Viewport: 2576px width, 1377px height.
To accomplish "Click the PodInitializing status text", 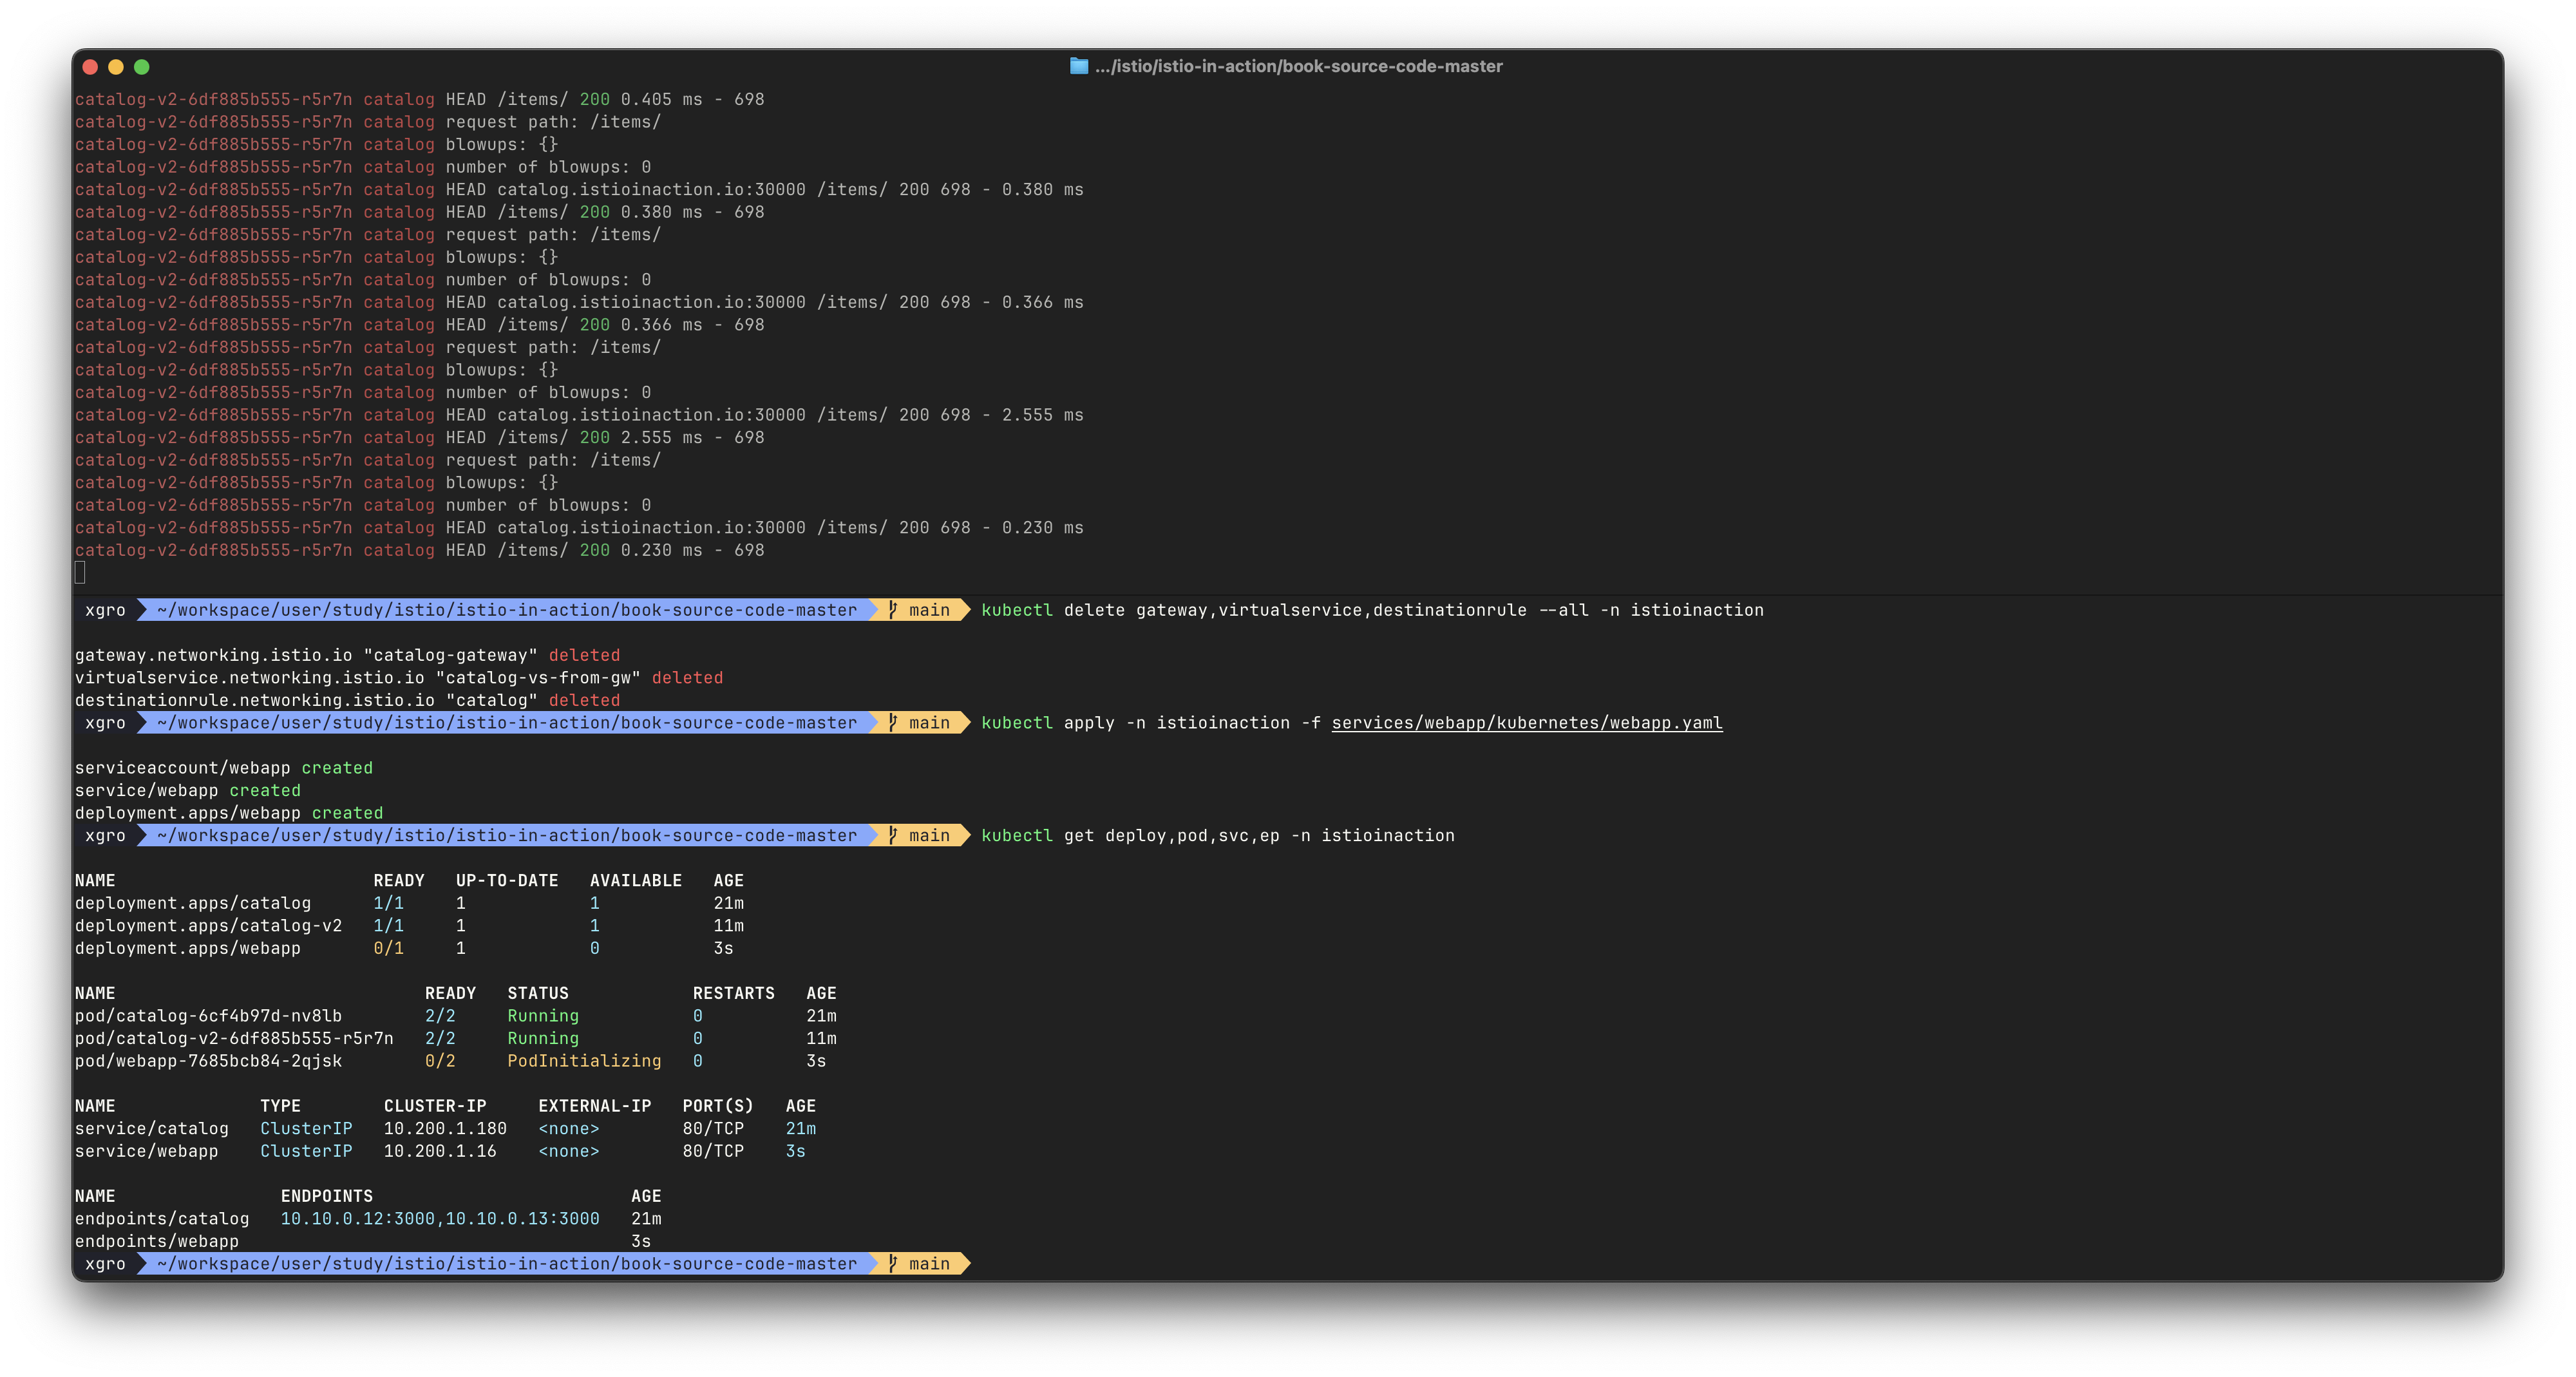I will (584, 1061).
